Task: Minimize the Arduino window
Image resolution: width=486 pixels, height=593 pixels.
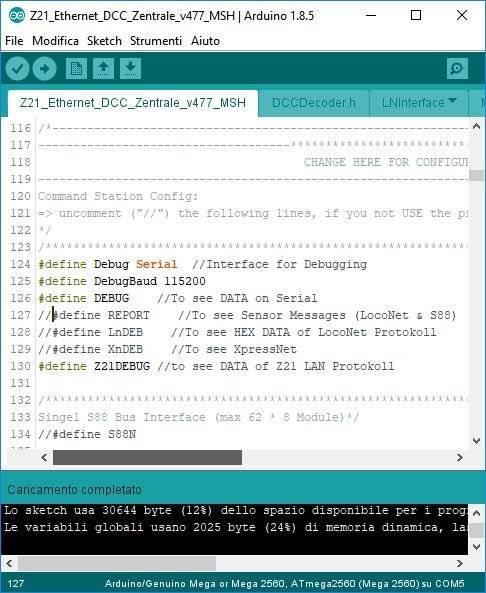Action: (x=371, y=16)
